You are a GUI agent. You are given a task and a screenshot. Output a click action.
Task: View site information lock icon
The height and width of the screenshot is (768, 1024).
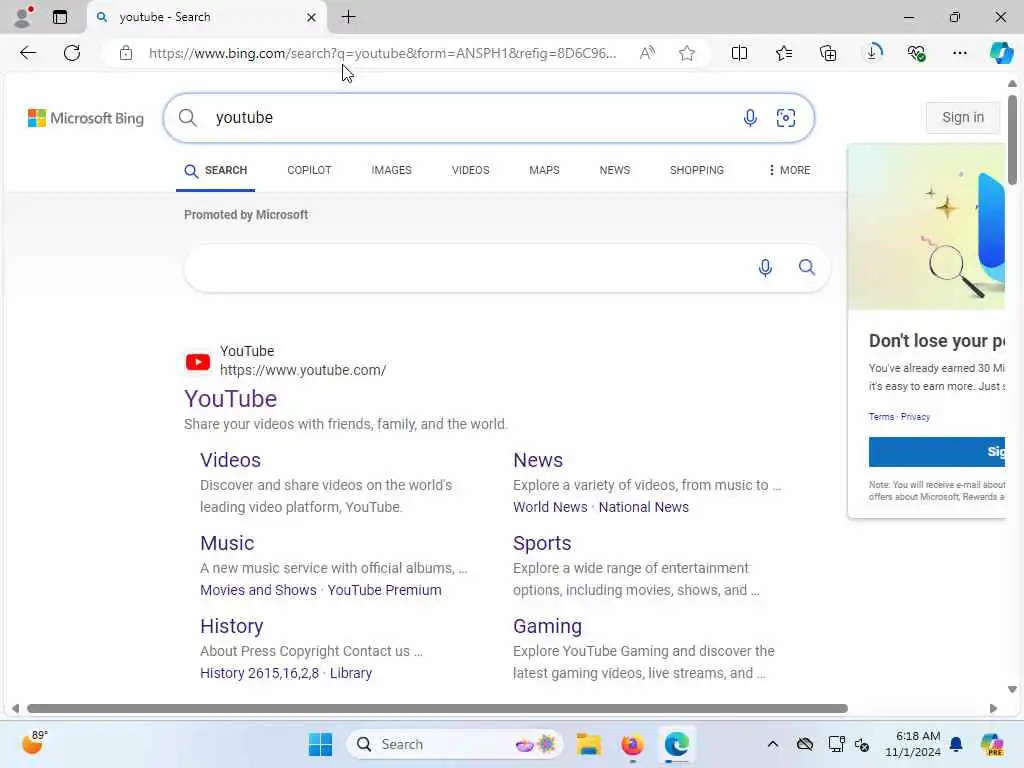click(x=126, y=53)
